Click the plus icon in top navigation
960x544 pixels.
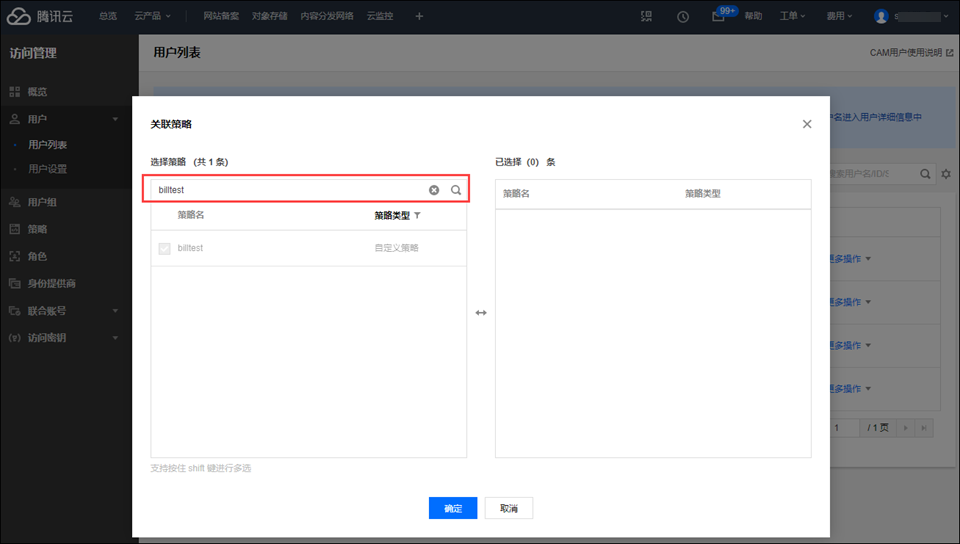(419, 17)
